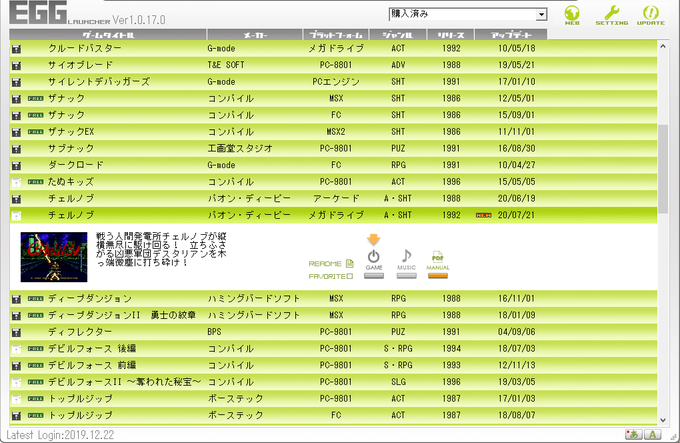
Task: Click the Latest Login:2019.12.22 status text
Action: pos(60,435)
